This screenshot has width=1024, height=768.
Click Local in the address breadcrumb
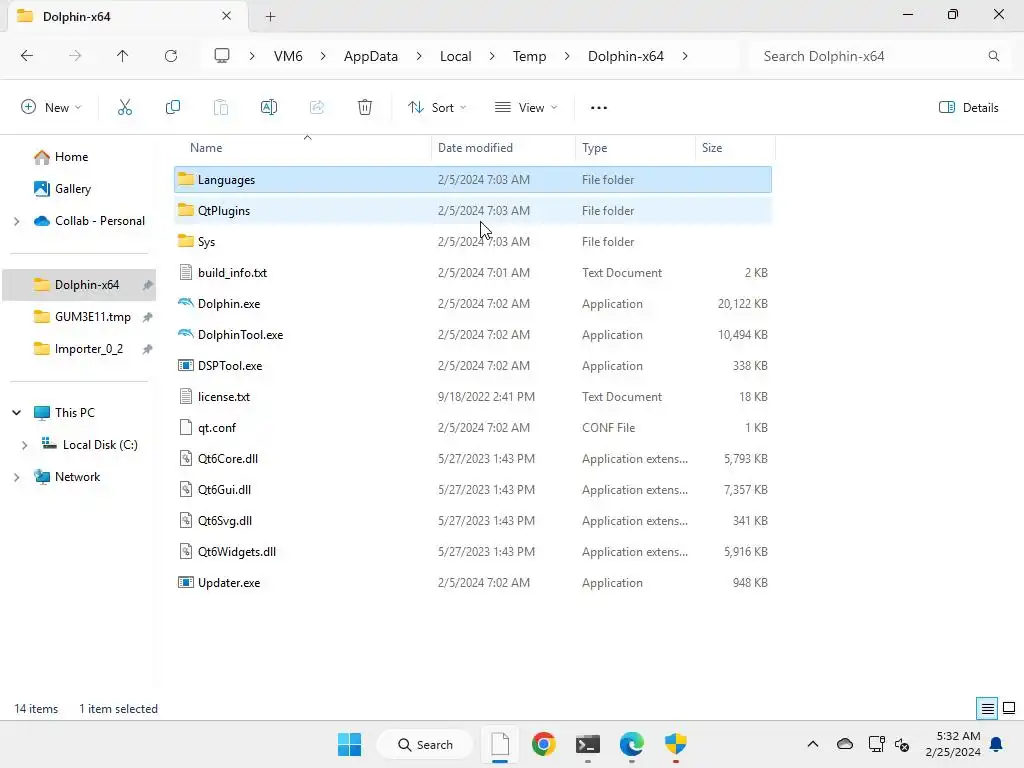[456, 56]
